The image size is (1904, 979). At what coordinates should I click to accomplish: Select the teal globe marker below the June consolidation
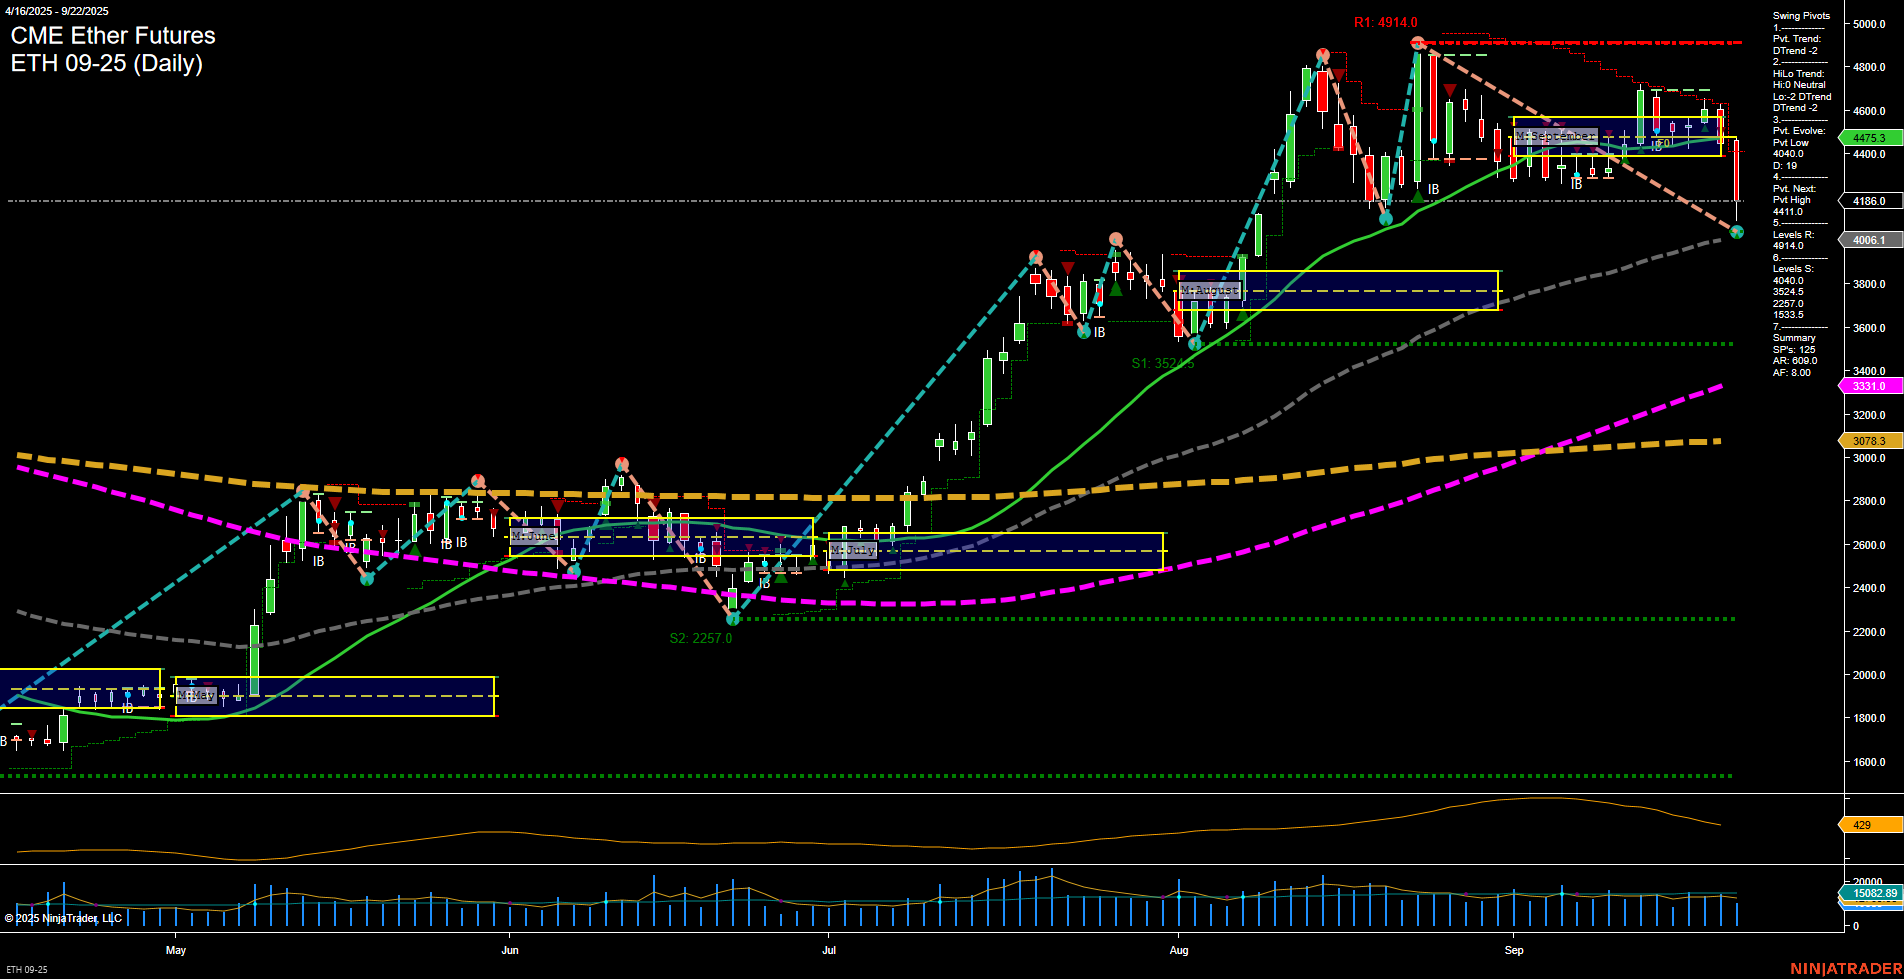(x=574, y=571)
